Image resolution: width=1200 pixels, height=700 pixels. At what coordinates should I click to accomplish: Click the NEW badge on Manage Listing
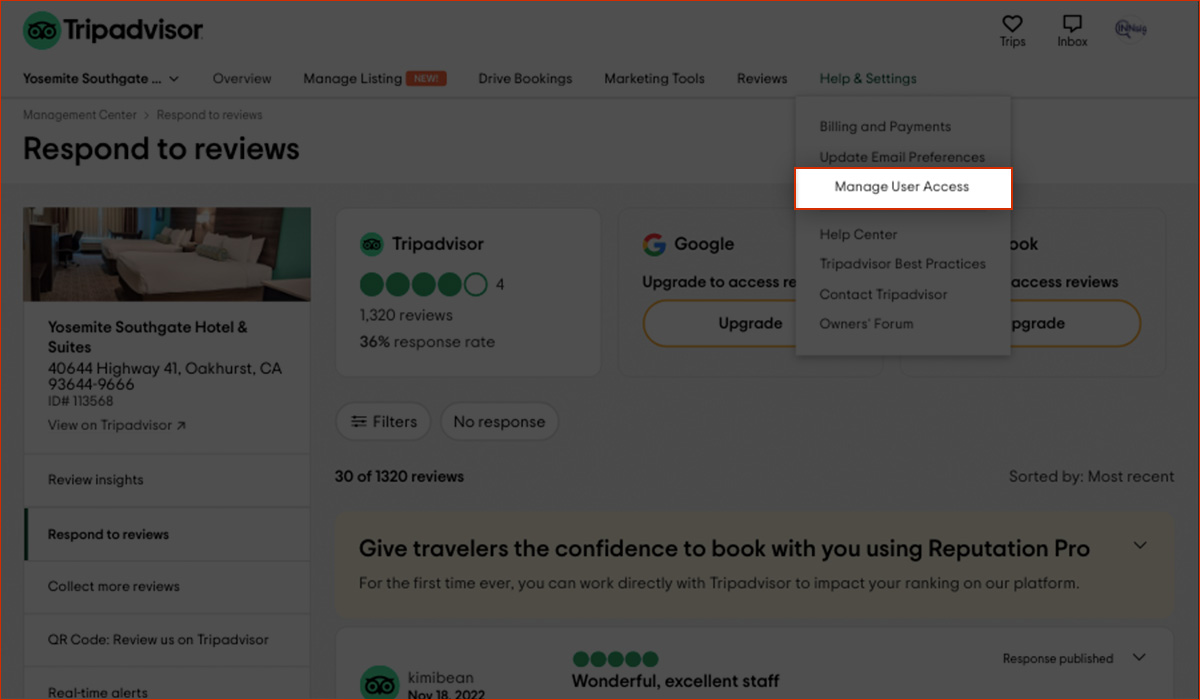[x=426, y=79]
